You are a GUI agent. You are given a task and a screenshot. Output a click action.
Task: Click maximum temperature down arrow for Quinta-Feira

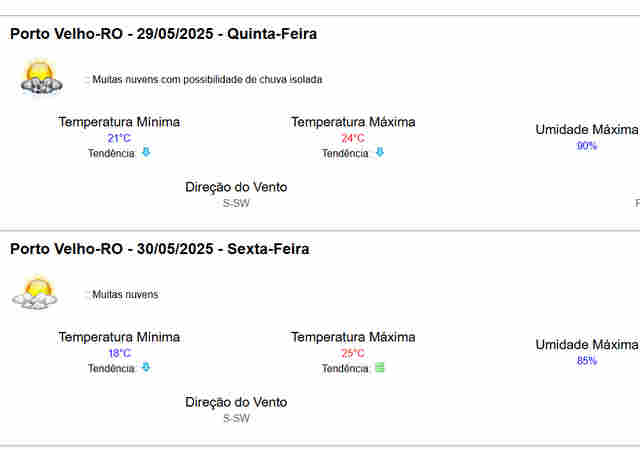[379, 153]
